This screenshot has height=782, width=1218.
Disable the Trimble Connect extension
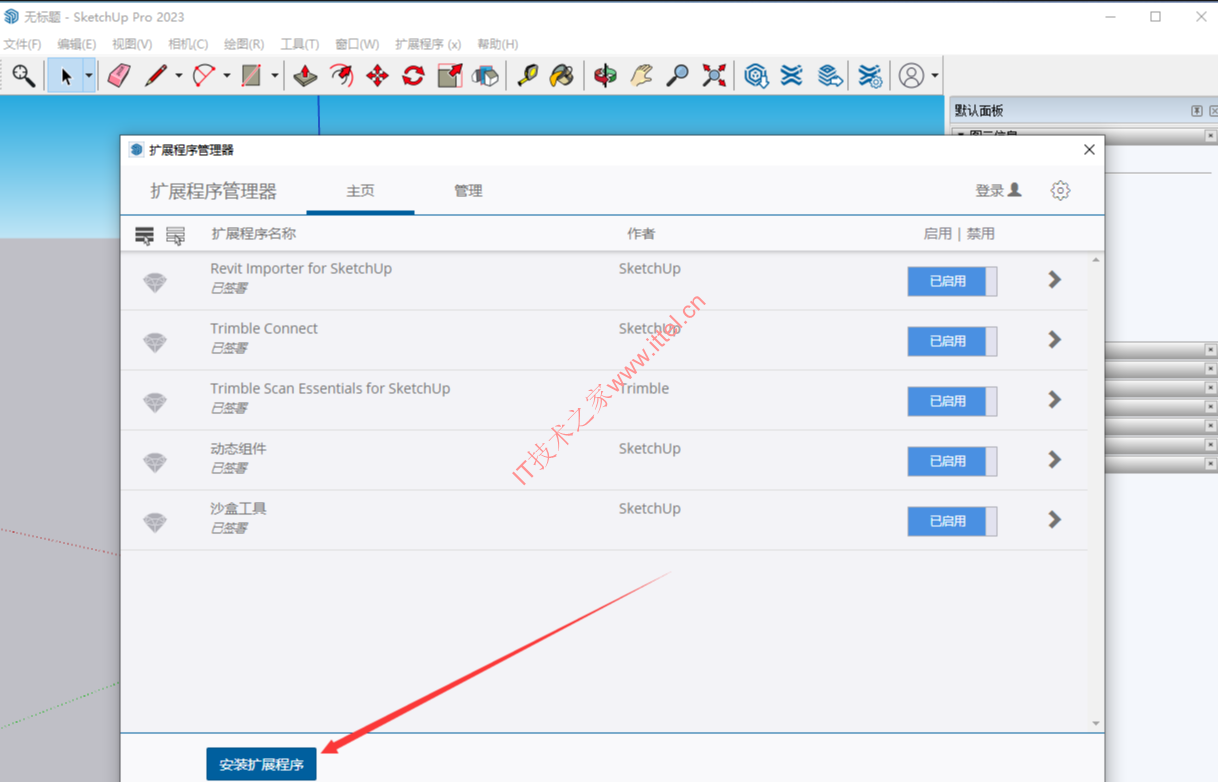click(x=952, y=341)
